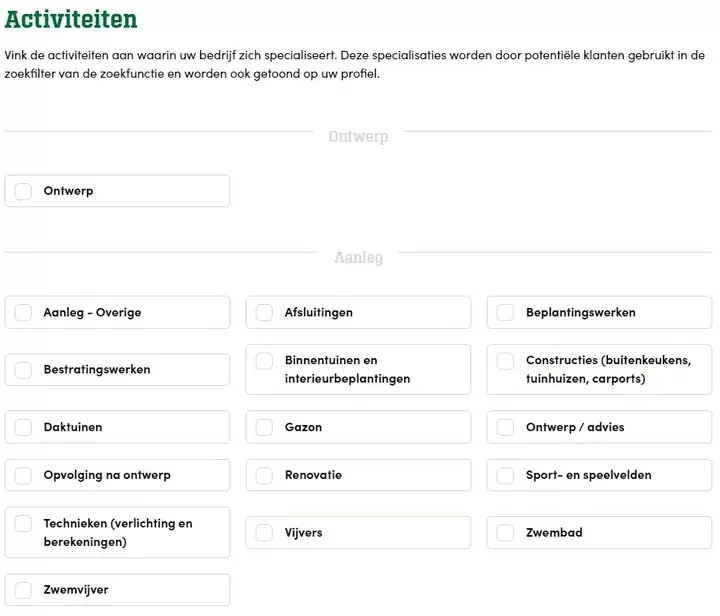The height and width of the screenshot is (616, 720).
Task: Tick Bestratingswerken checkbox
Action: [x=23, y=370]
